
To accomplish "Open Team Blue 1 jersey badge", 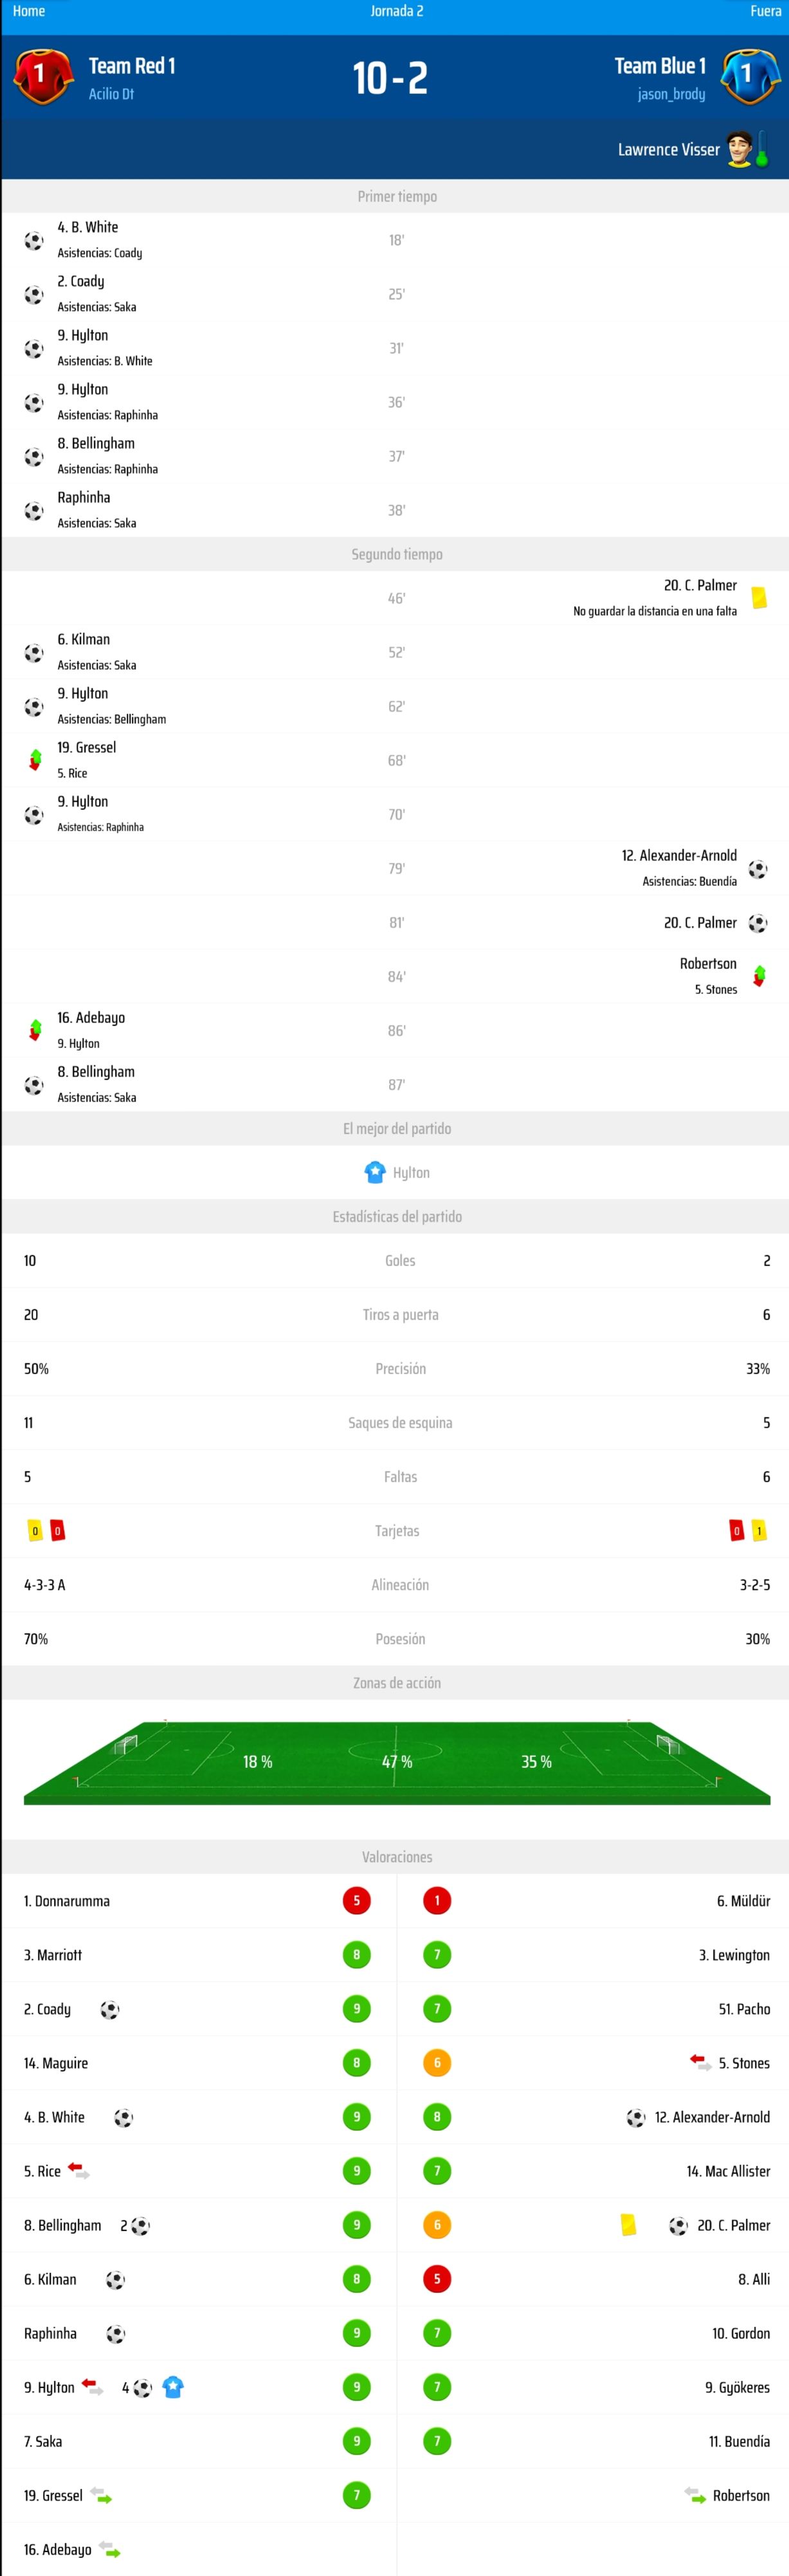I will pos(749,76).
